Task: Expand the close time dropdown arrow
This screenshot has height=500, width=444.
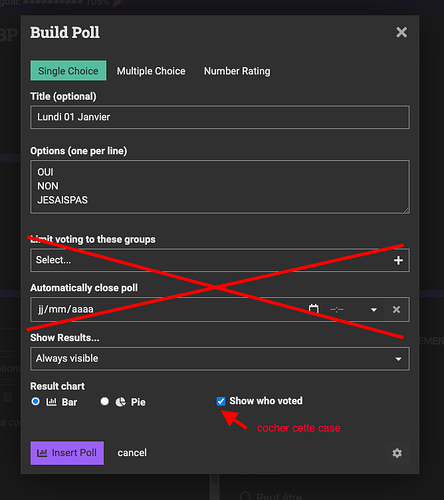Action: coord(374,310)
